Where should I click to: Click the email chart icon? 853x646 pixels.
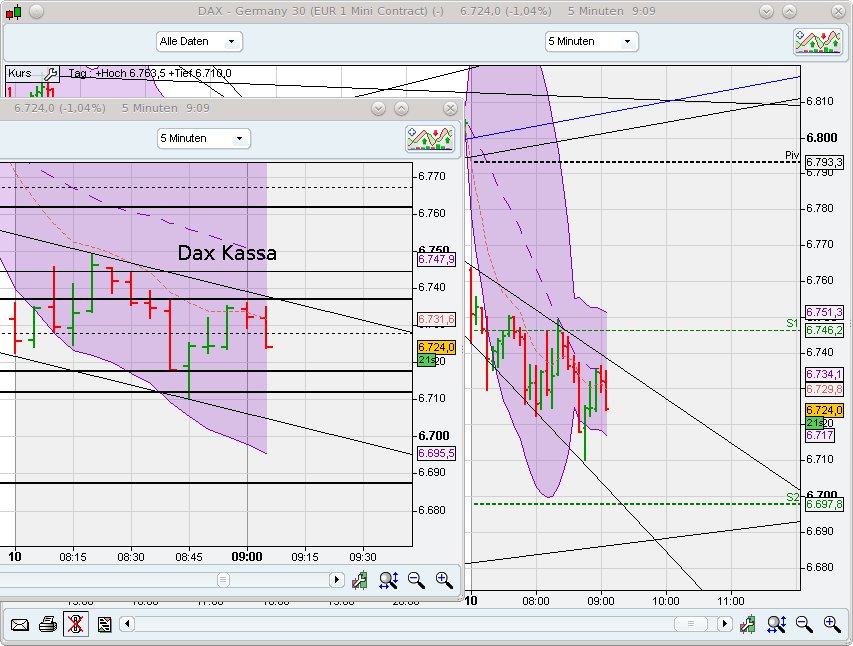click(x=22, y=624)
